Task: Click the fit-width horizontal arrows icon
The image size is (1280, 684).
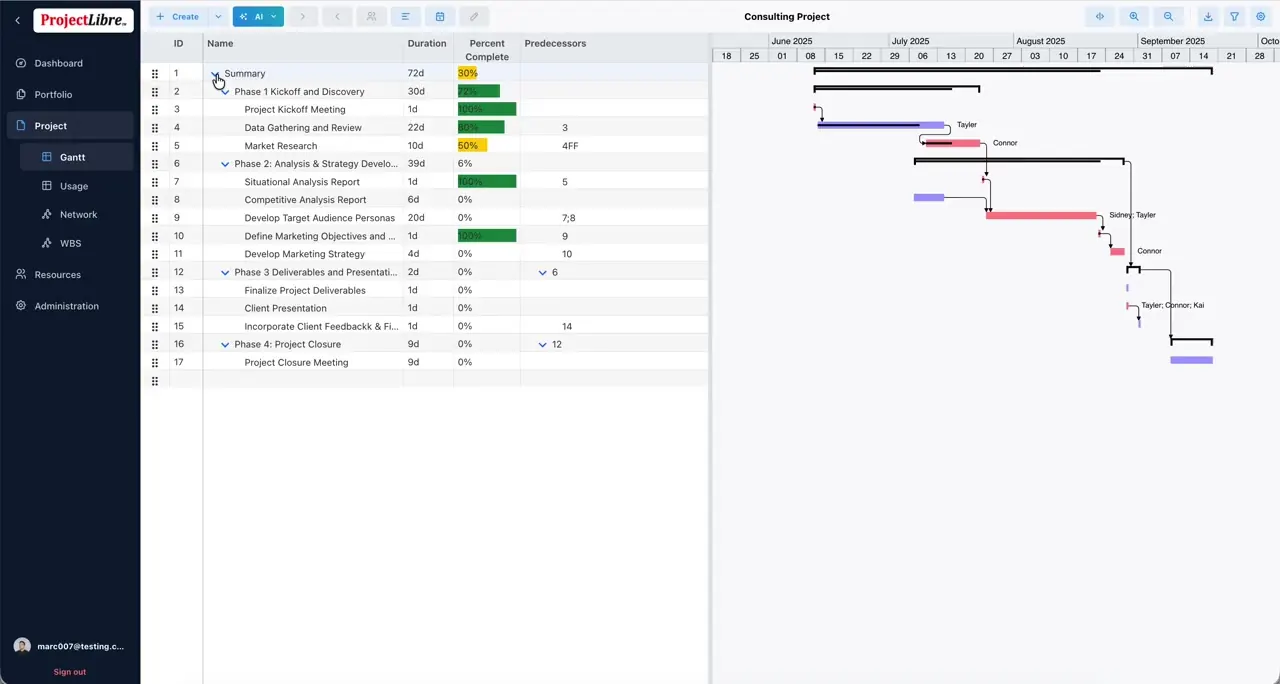Action: coord(1100,16)
